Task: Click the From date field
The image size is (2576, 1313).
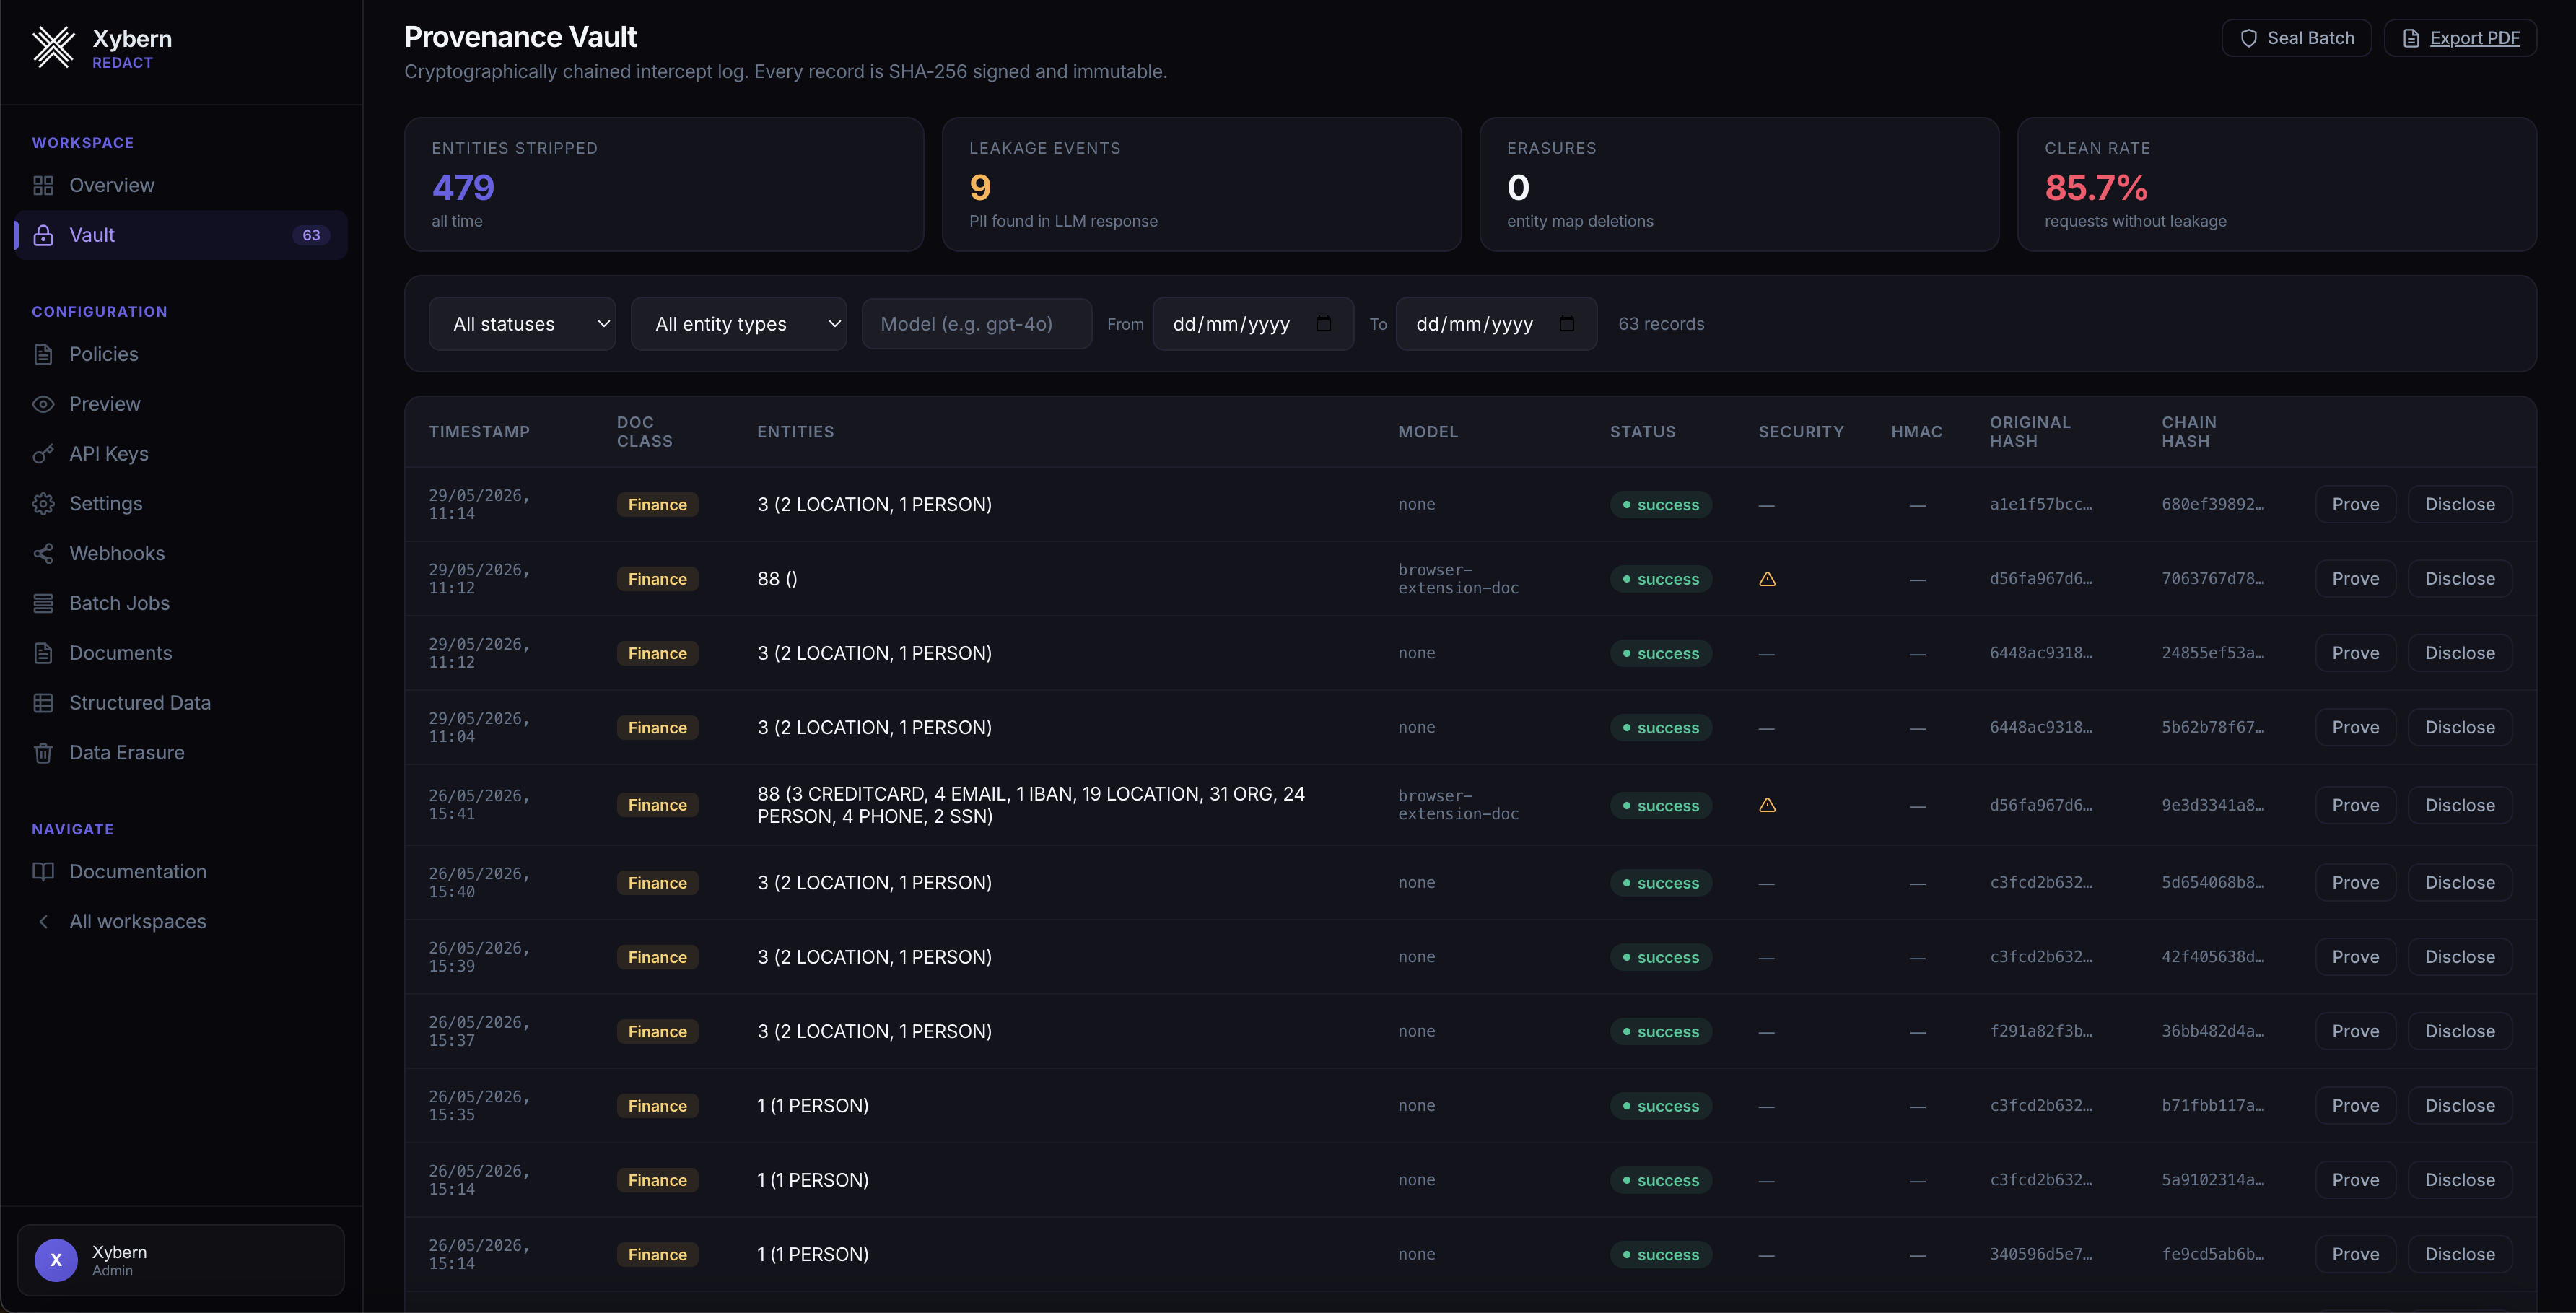Action: click(x=1253, y=324)
